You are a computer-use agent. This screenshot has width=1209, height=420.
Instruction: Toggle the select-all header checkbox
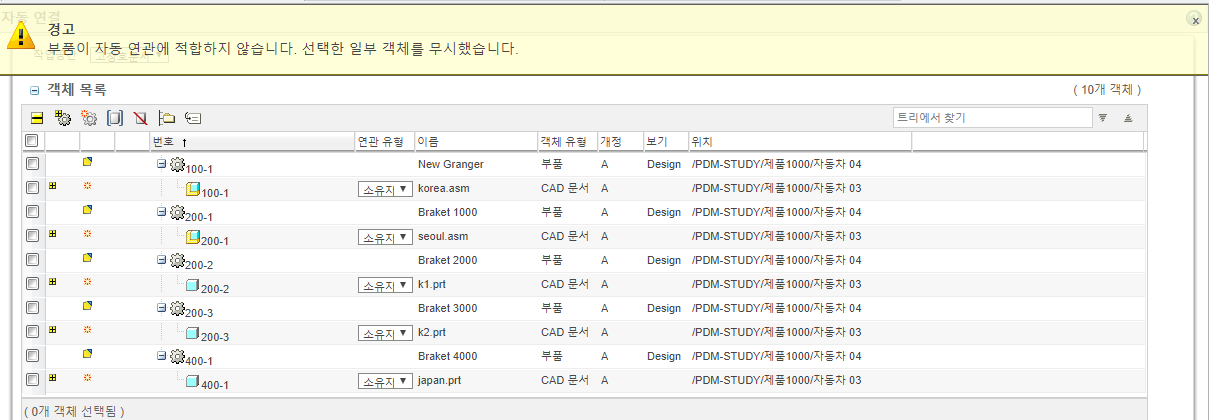coord(32,141)
